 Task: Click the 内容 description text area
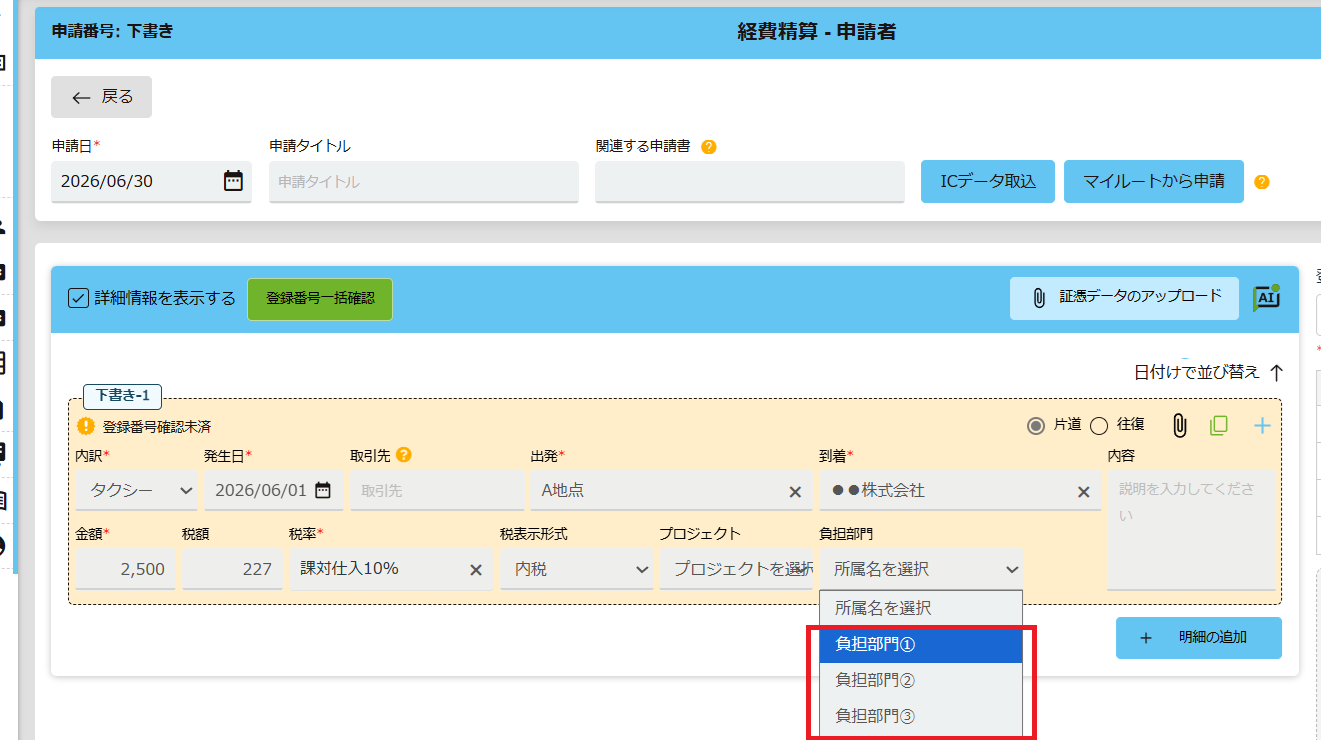(x=1191, y=530)
